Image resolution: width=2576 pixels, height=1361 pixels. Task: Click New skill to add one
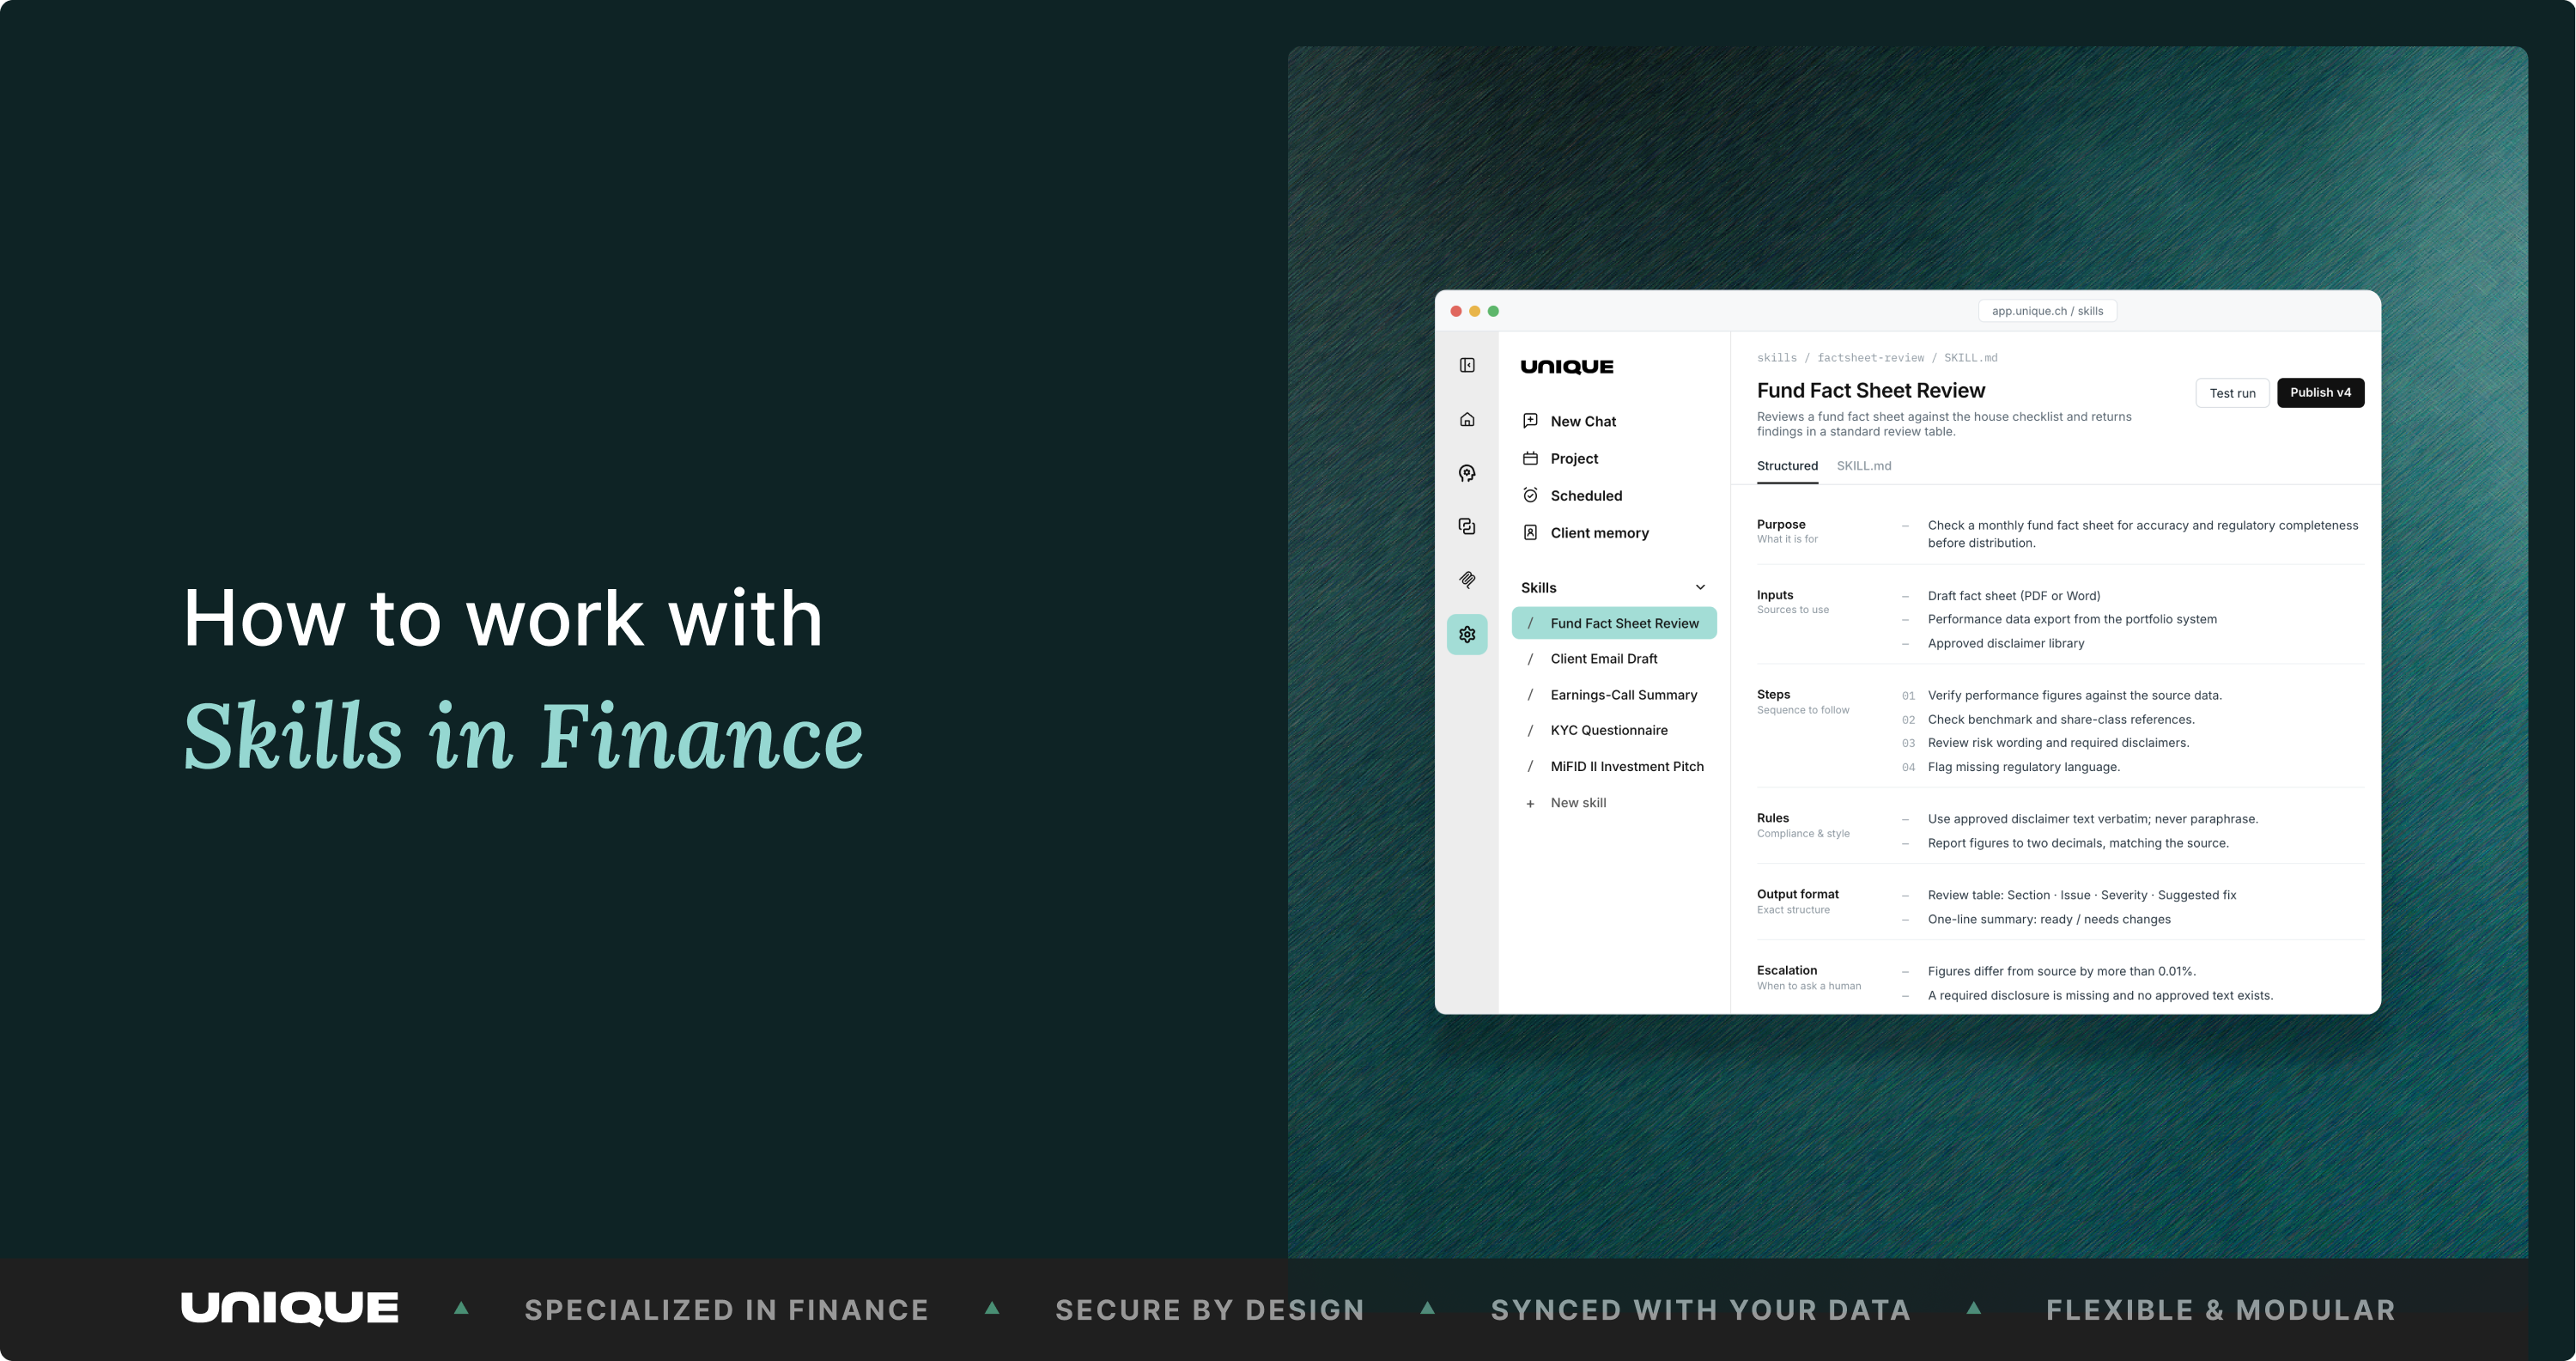pos(1578,803)
